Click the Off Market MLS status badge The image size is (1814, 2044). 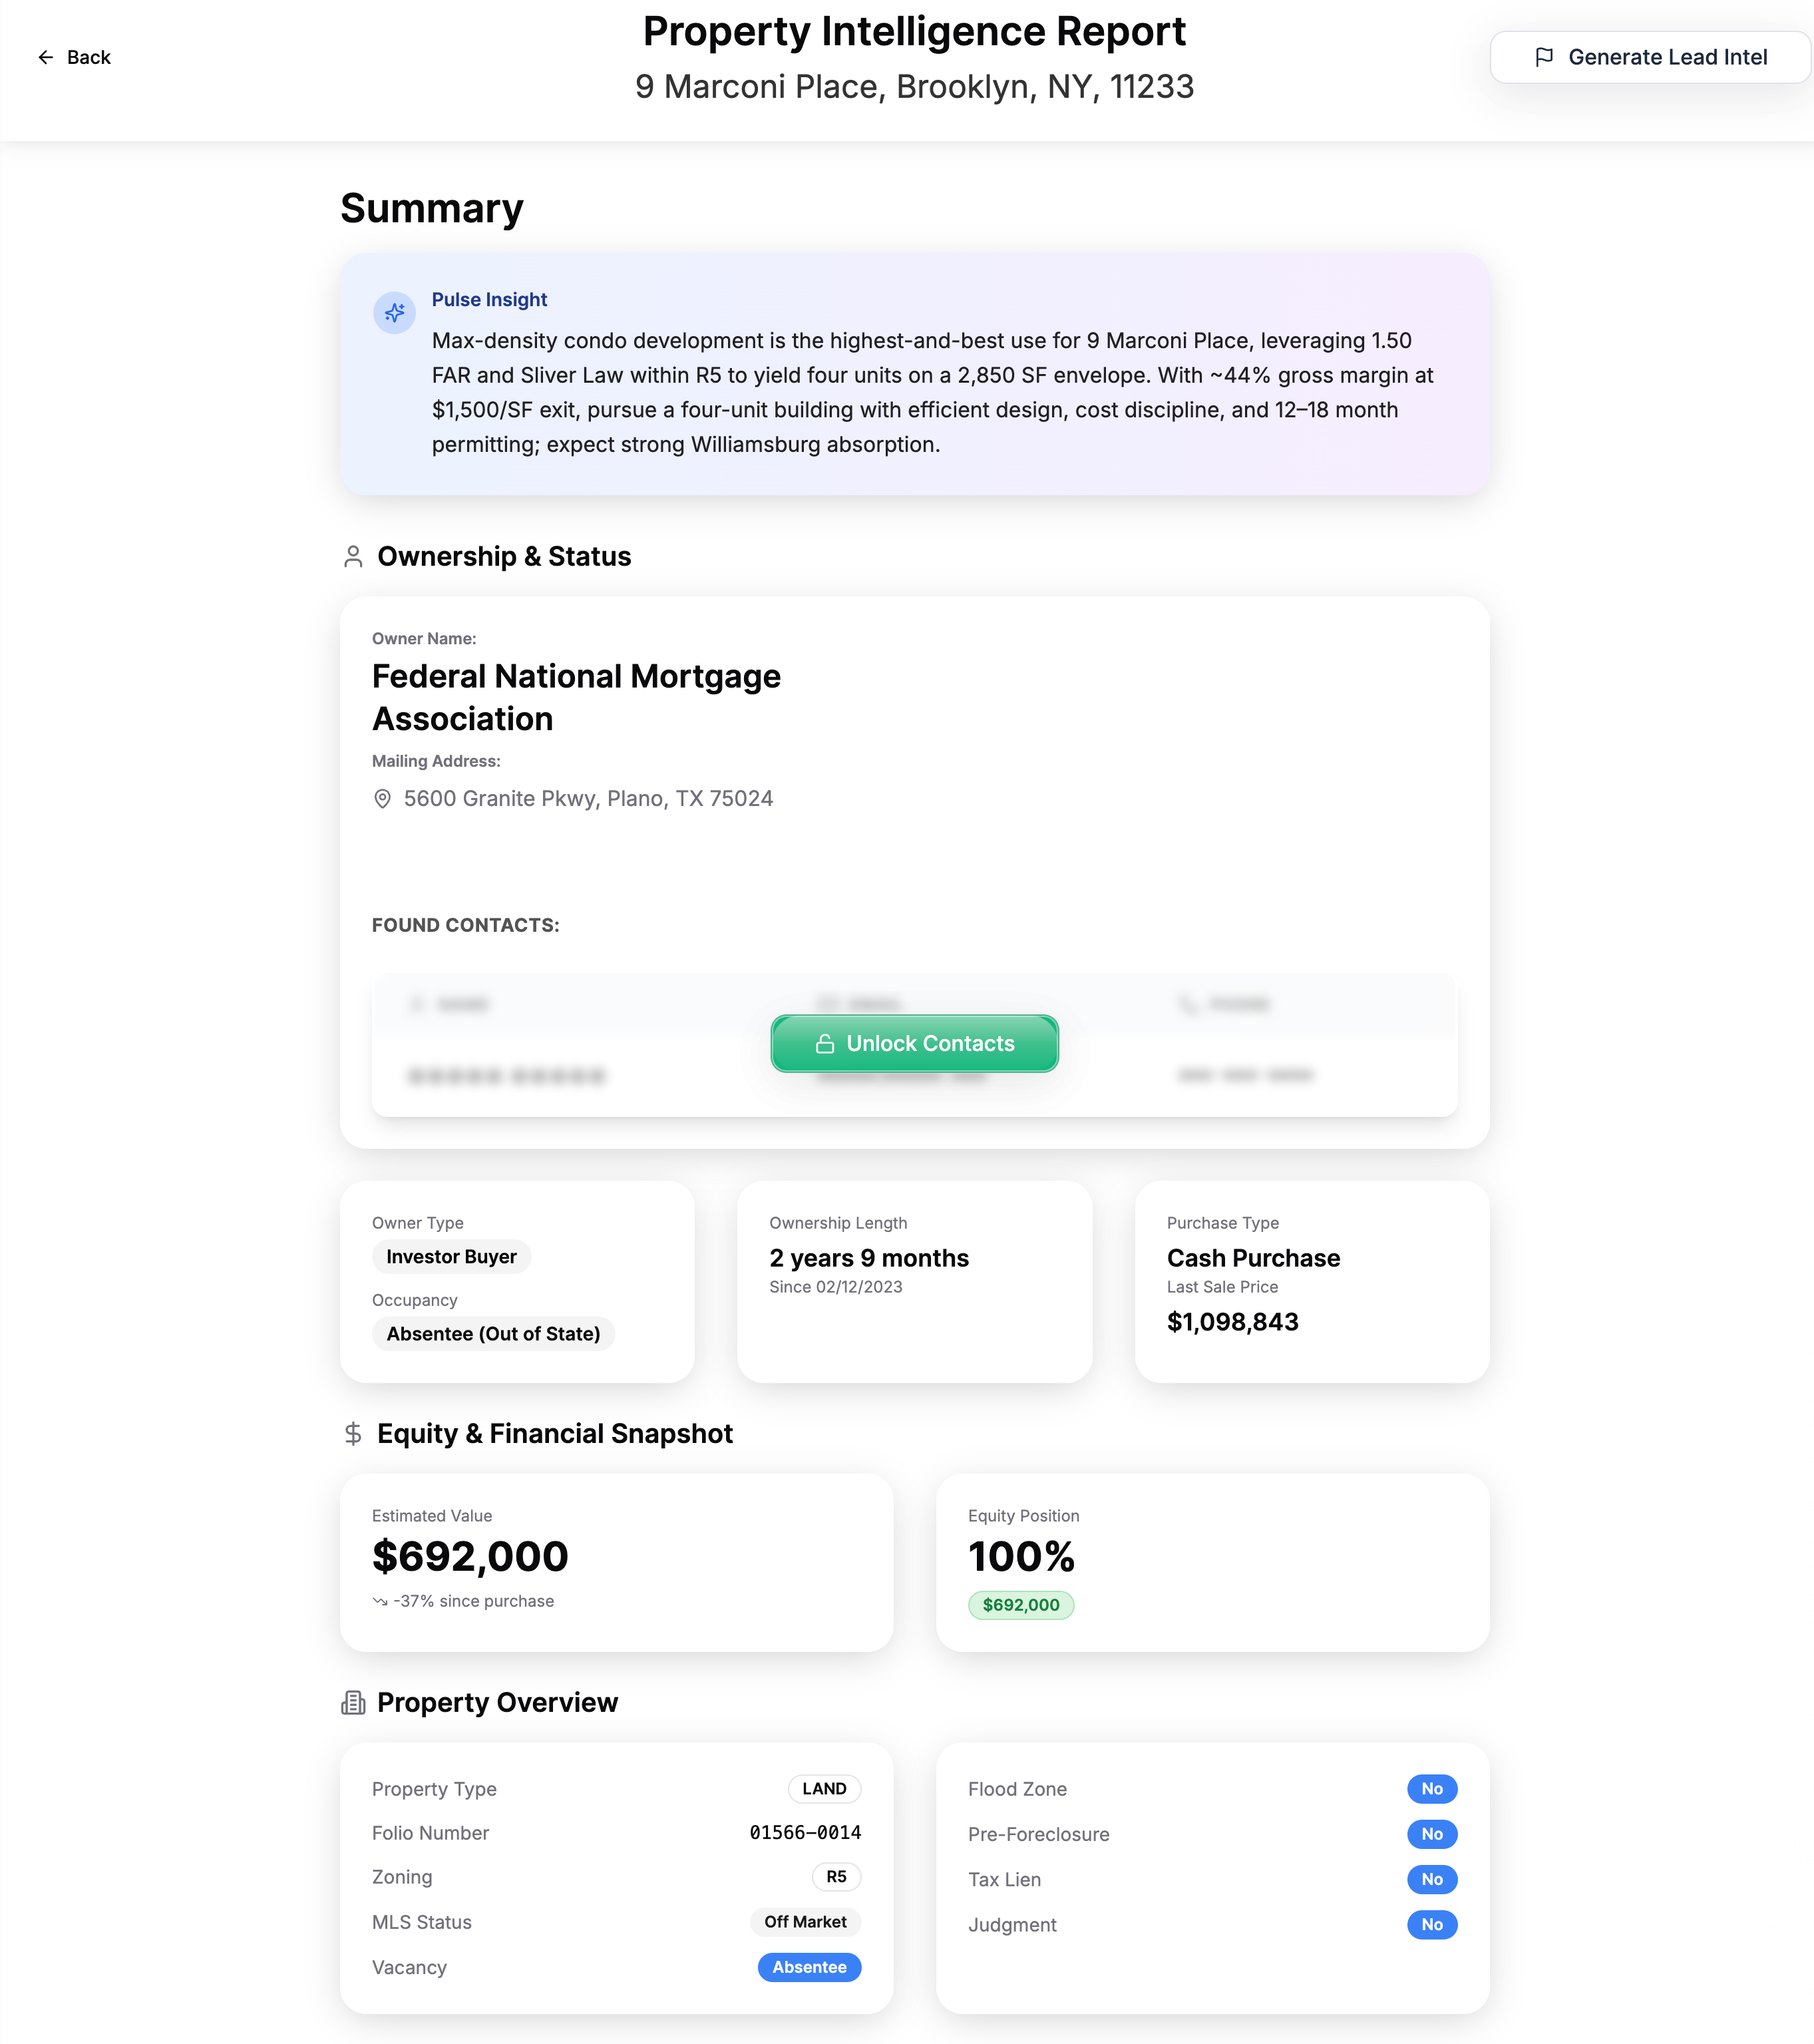point(805,1922)
